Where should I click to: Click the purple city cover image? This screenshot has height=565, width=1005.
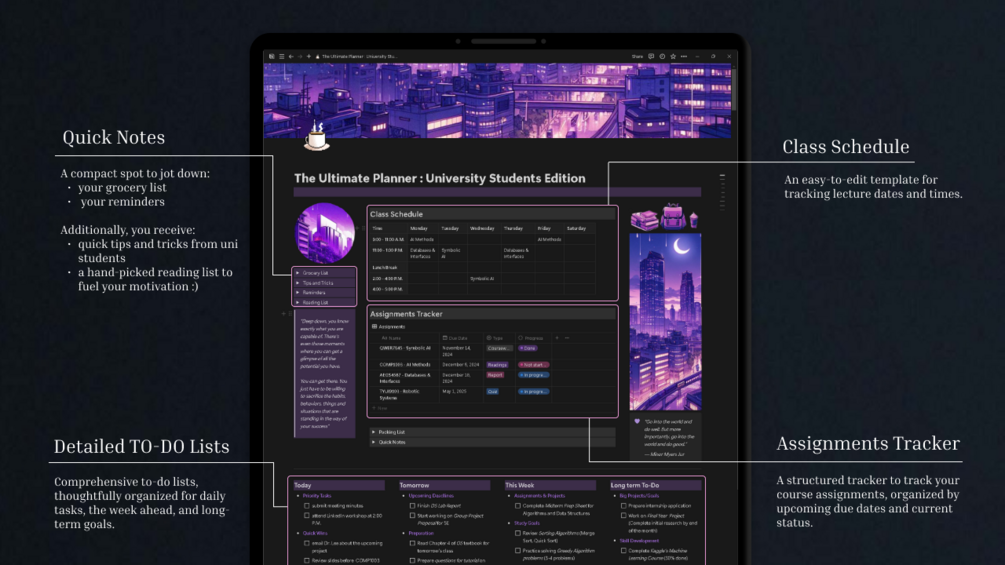pos(497,101)
